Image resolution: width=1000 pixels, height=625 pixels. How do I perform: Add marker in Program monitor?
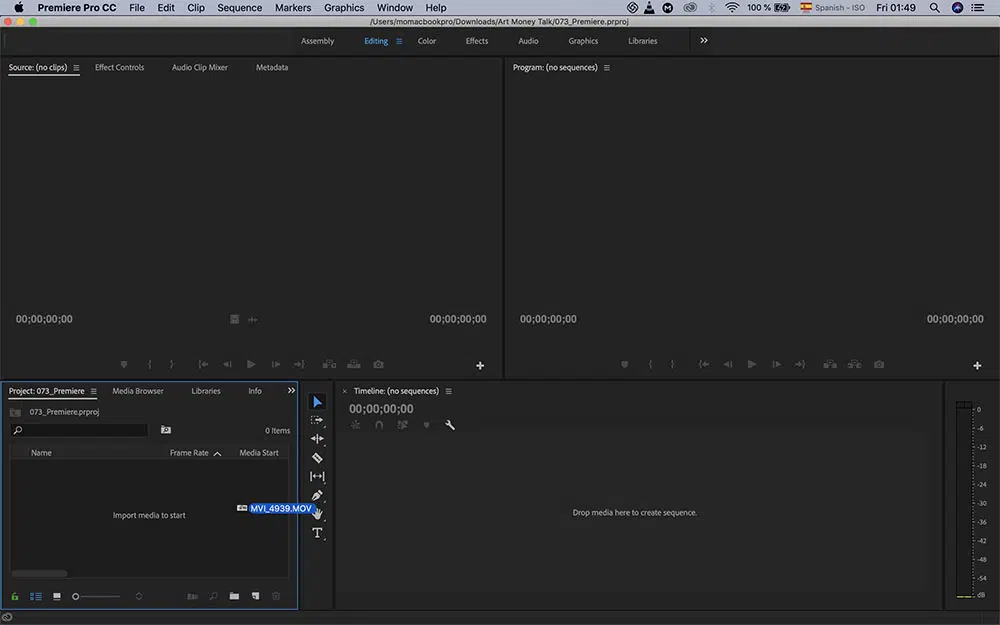pos(624,364)
